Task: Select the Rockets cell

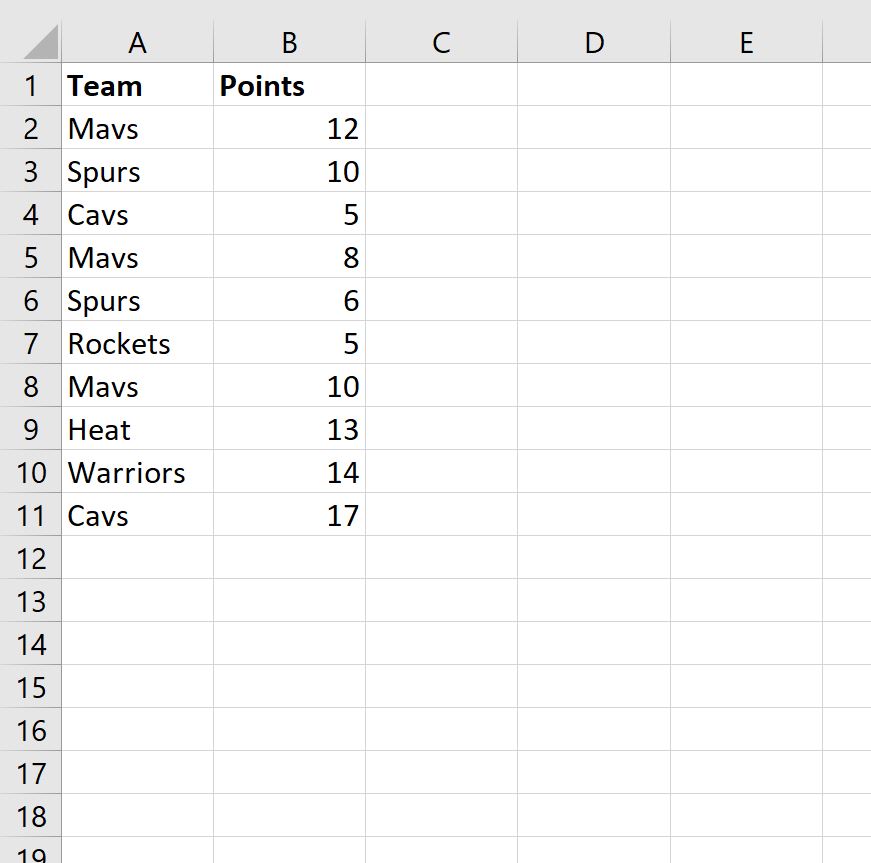Action: point(138,344)
